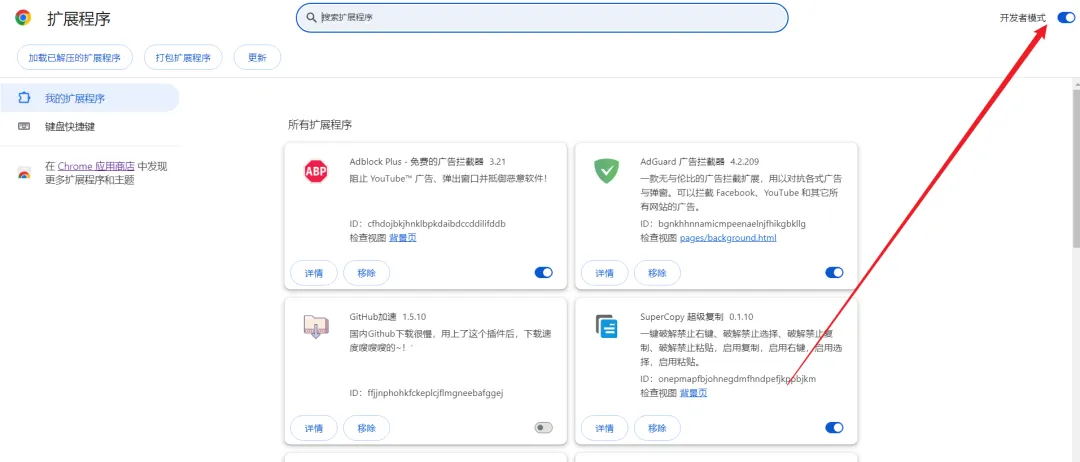Screen dimensions: 1080x462
Task: Click AdGuard ID bgnkhhnnamicmpeenaelnjfhikgbkllg
Action: 723,224
